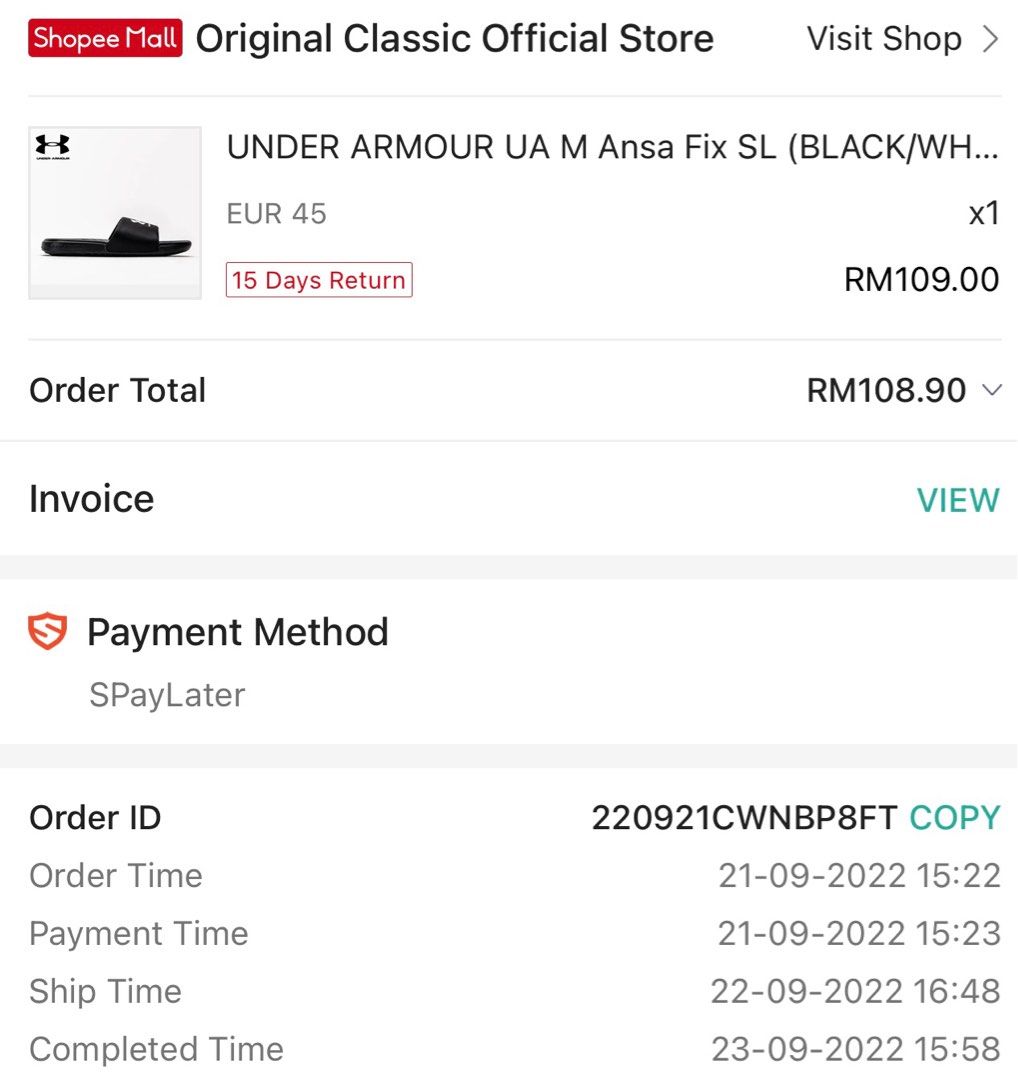Open the Original Classic Official Store name
Screen dimensions: 1018x1080
455,39
